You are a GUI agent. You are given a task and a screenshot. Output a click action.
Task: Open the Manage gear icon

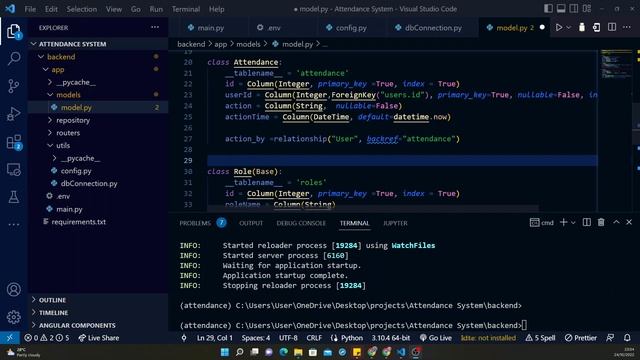(x=13, y=317)
